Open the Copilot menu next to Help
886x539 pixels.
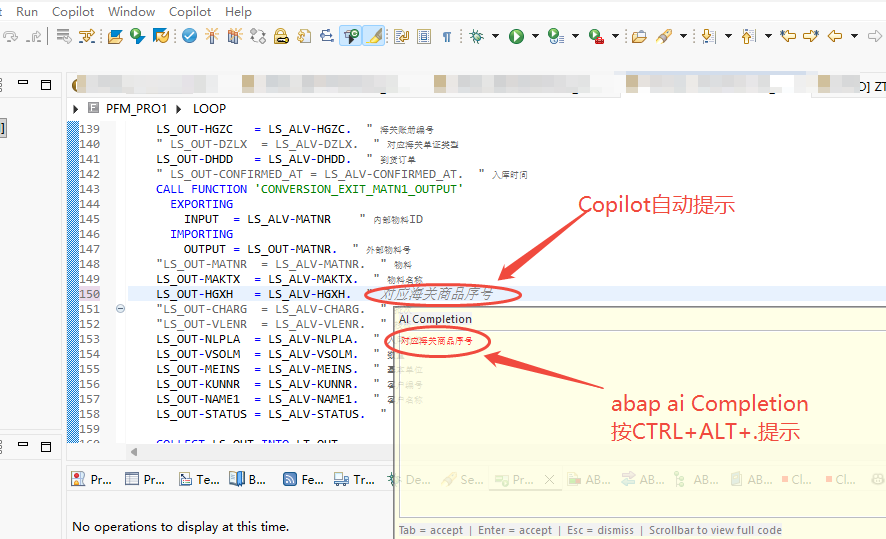[x=190, y=11]
